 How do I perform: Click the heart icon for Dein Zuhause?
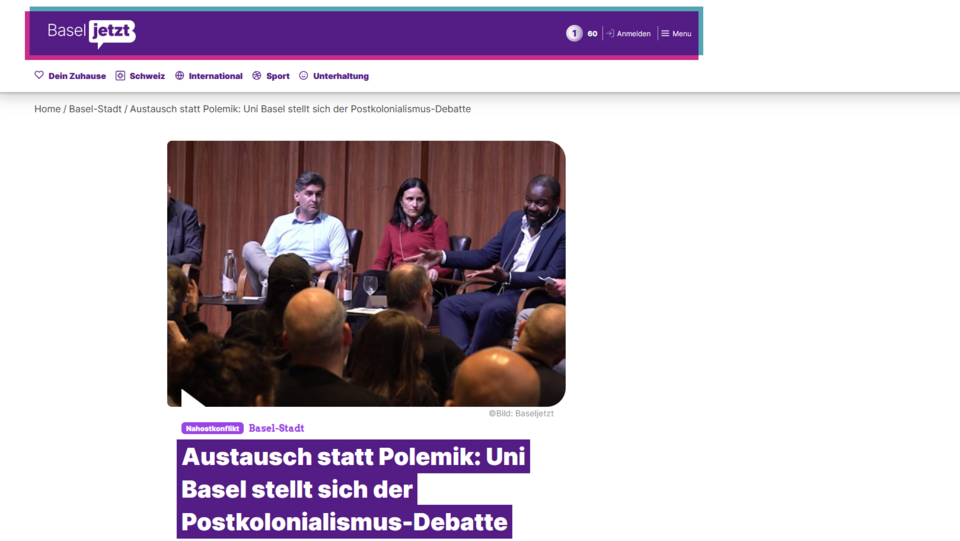[x=39, y=76]
